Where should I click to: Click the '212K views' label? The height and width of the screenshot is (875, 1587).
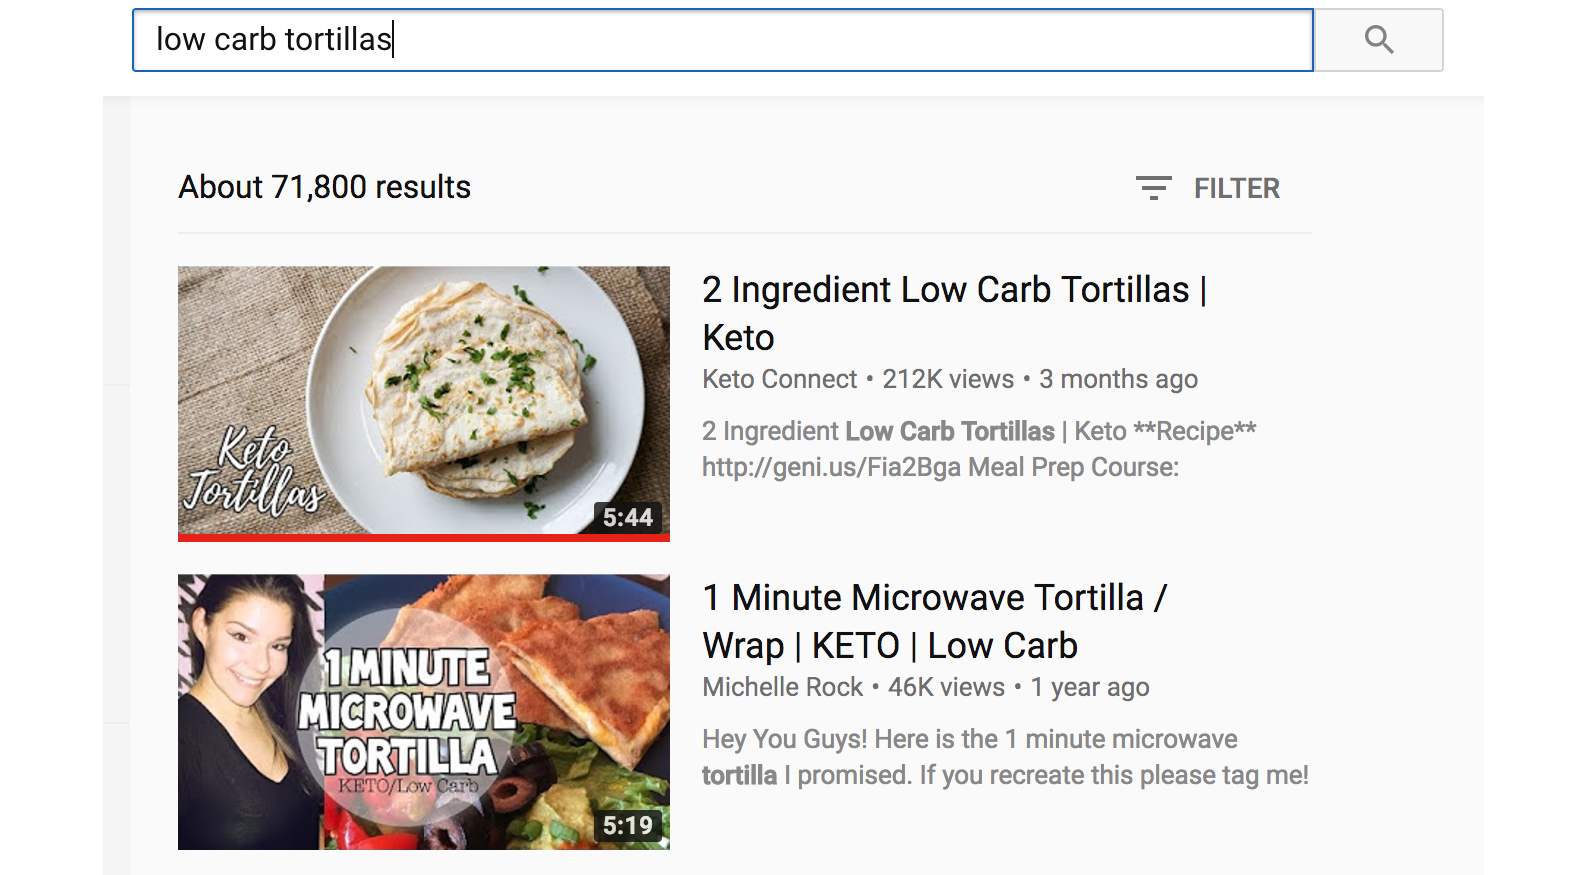[946, 380]
